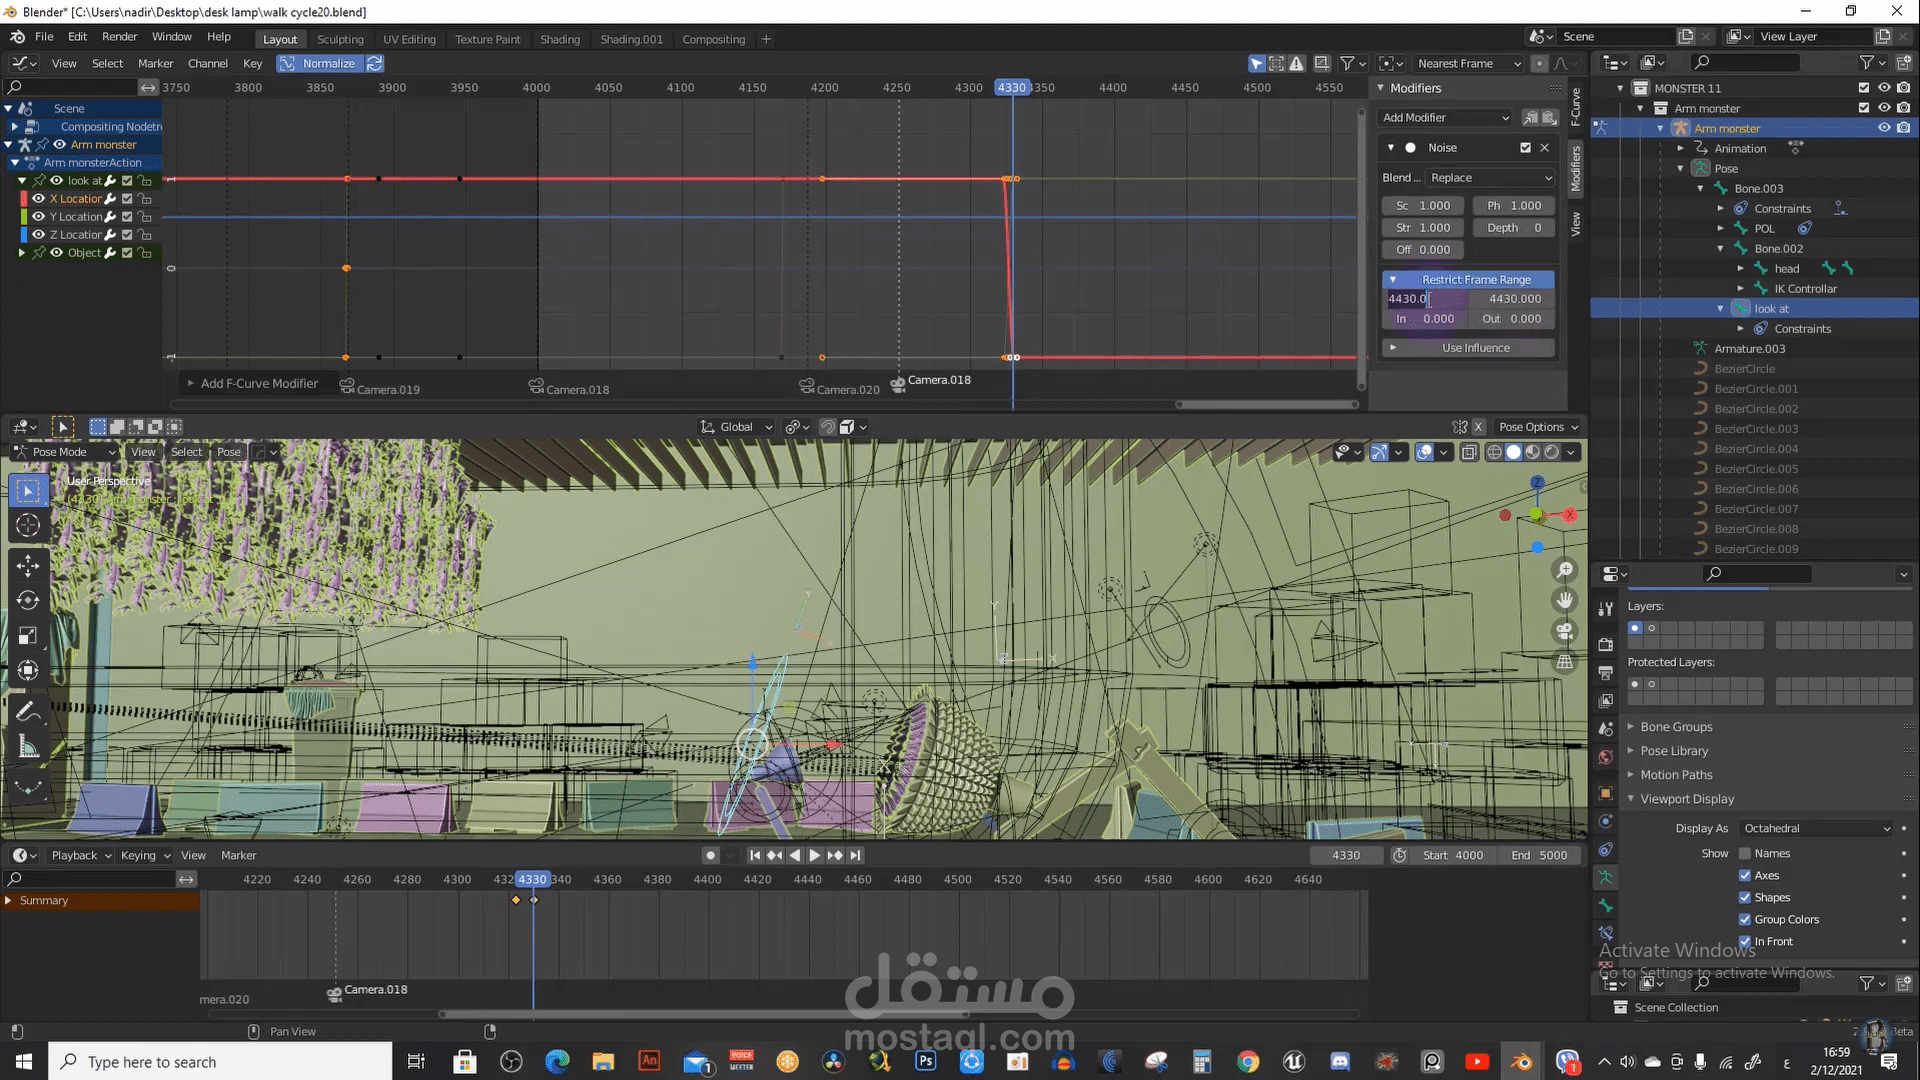Image resolution: width=1920 pixels, height=1080 pixels.
Task: Open Display As Octahedral dropdown
Action: click(1816, 828)
